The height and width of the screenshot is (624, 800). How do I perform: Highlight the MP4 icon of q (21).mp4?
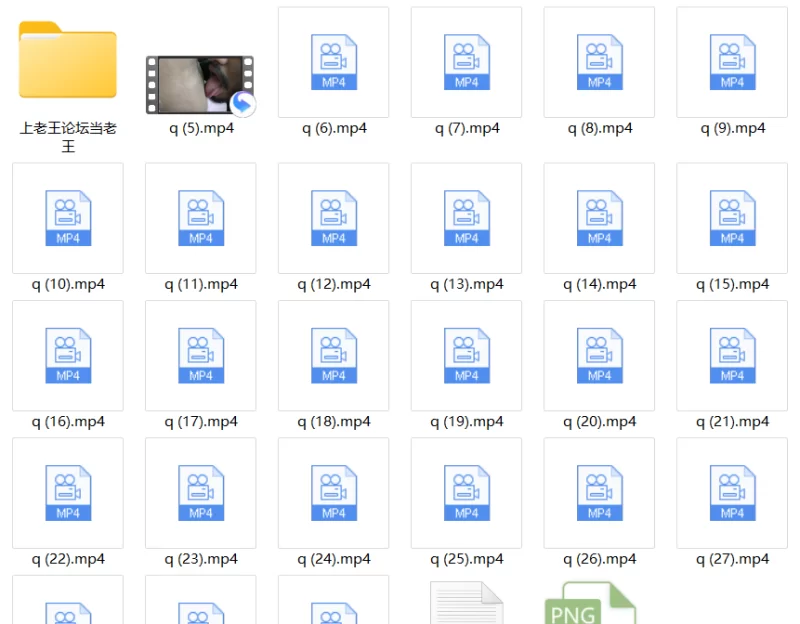(x=732, y=355)
